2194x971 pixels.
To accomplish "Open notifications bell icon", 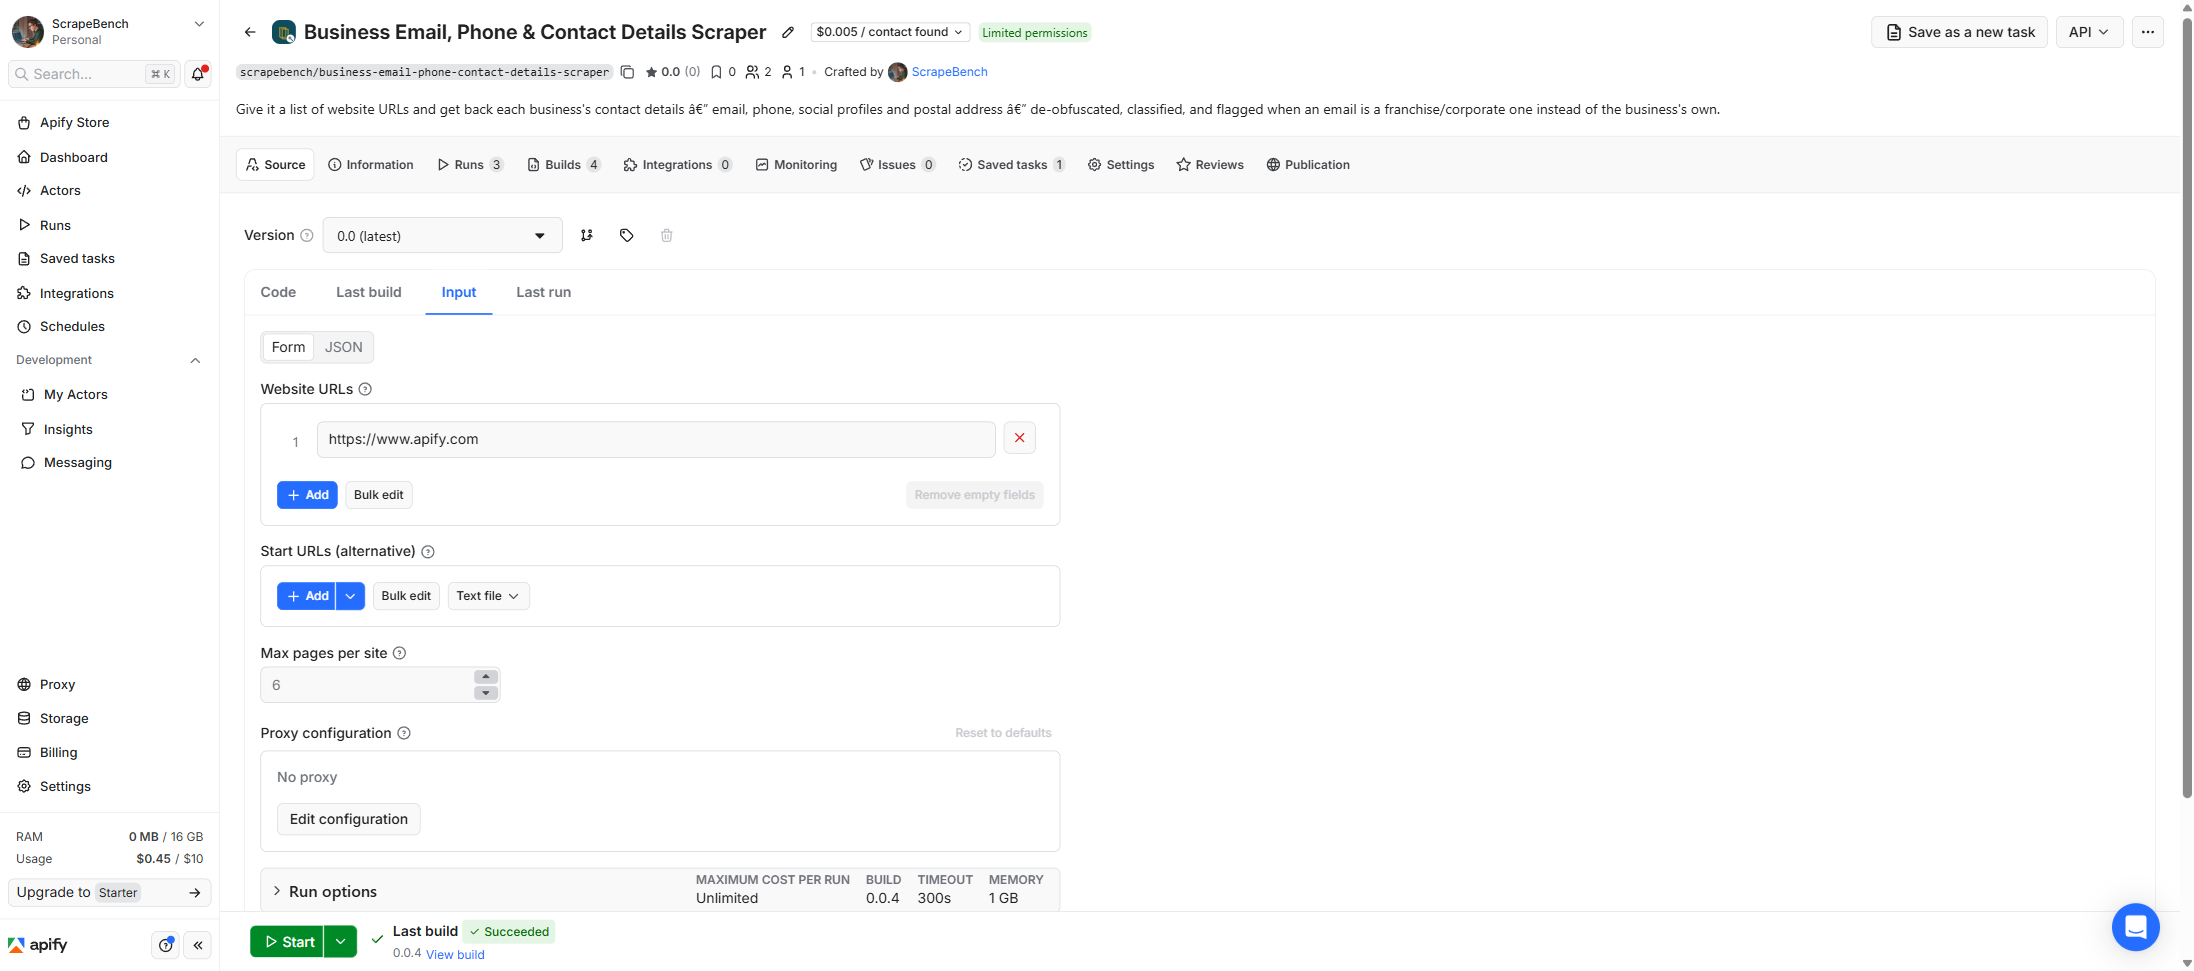I will pos(198,74).
